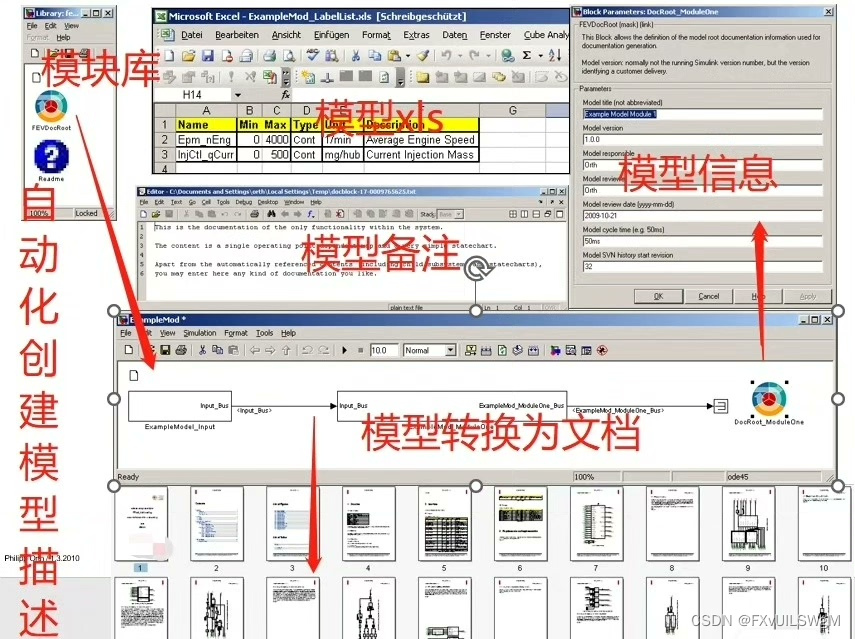Image resolution: width=855 pixels, height=639 pixels.
Task: Click the Print Preview icon in Excel
Action: coord(288,56)
